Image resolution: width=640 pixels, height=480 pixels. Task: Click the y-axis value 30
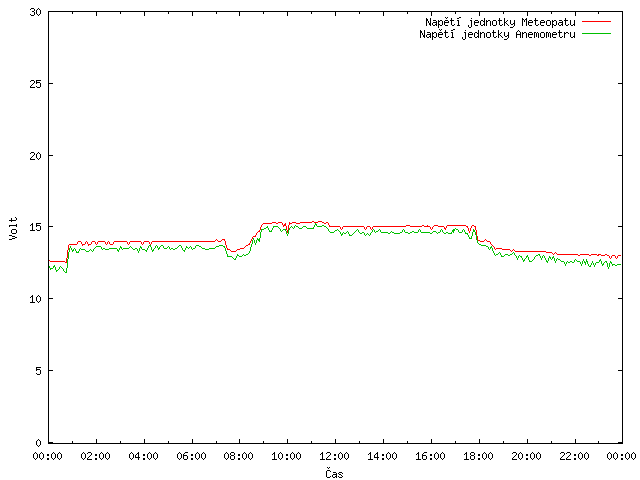pos(36,12)
